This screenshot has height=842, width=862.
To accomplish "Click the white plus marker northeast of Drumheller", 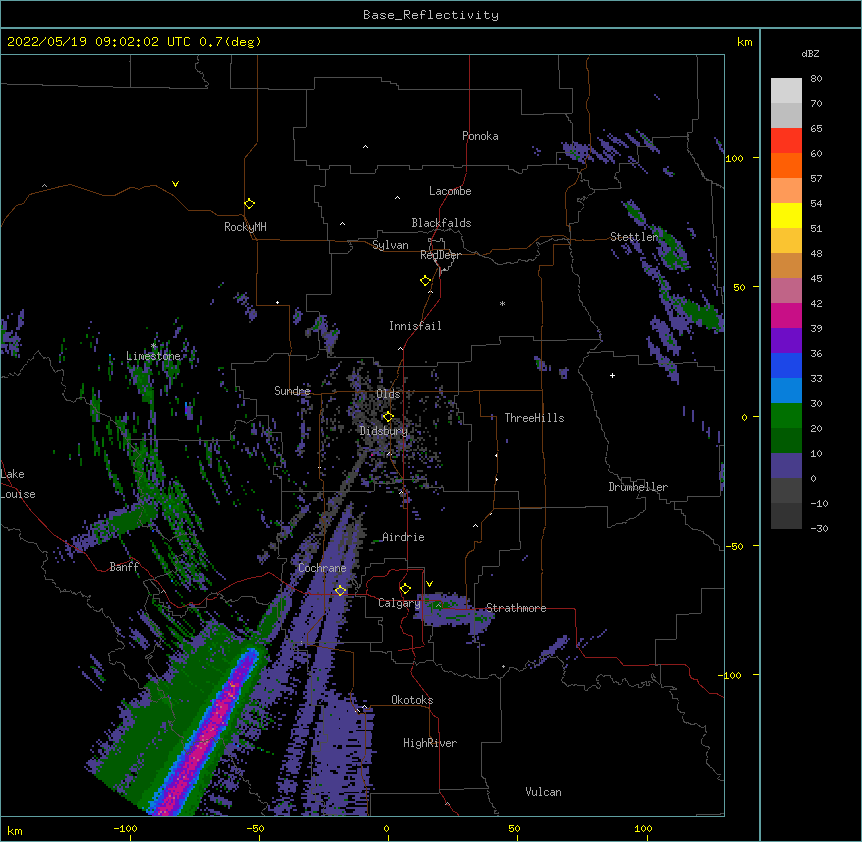I will [612, 375].
